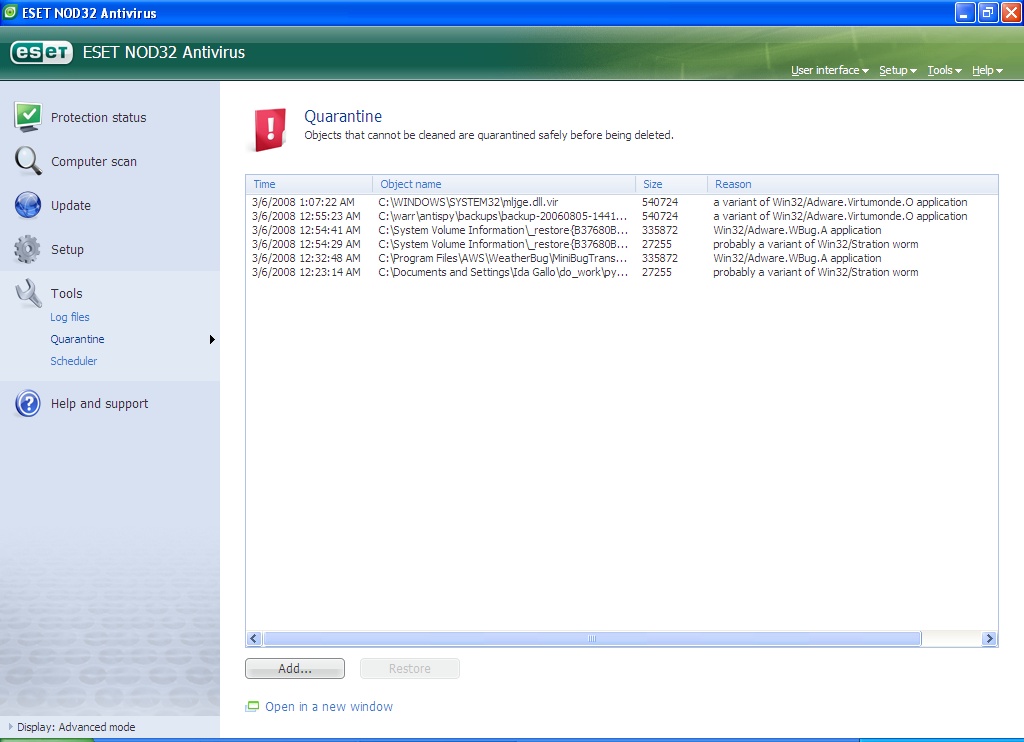Click the horizontal scrollbar right arrow

pyautogui.click(x=989, y=639)
